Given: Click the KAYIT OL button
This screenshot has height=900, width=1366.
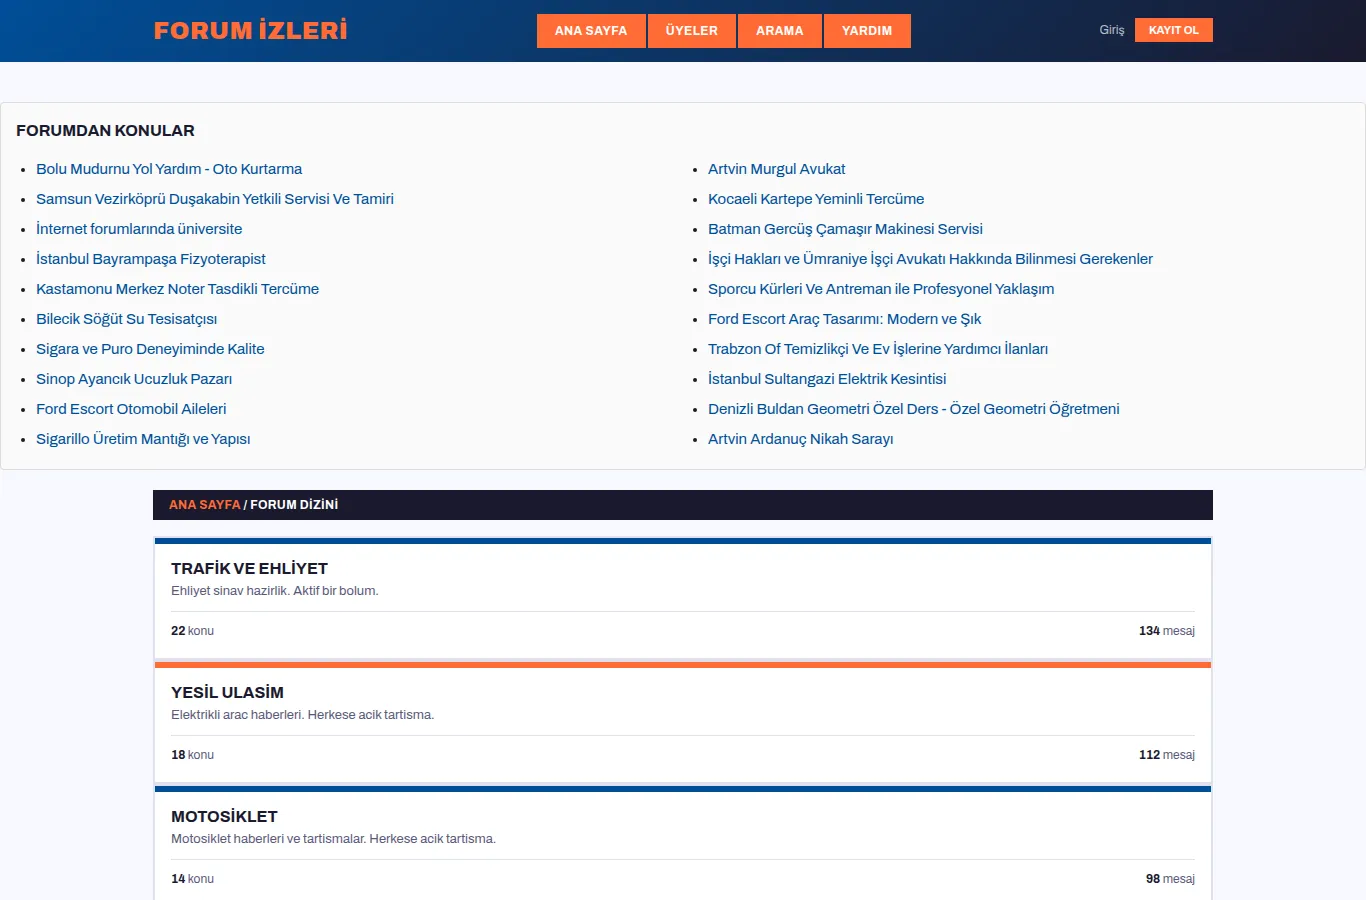Looking at the screenshot, I should point(1174,30).
